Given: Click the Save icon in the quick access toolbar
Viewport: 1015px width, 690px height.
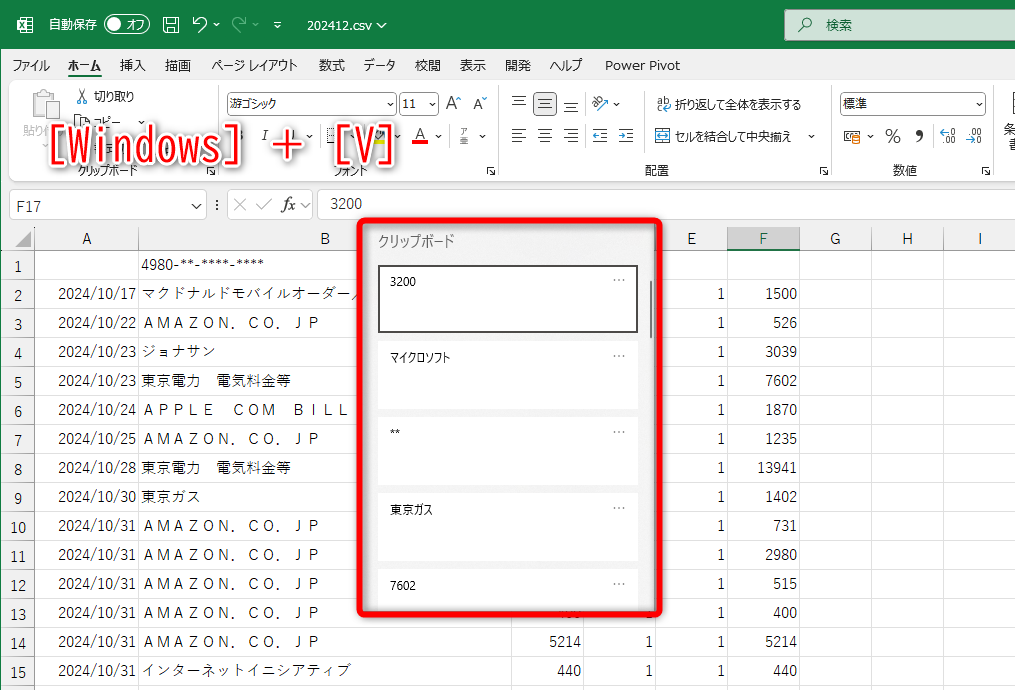Looking at the screenshot, I should tap(169, 25).
